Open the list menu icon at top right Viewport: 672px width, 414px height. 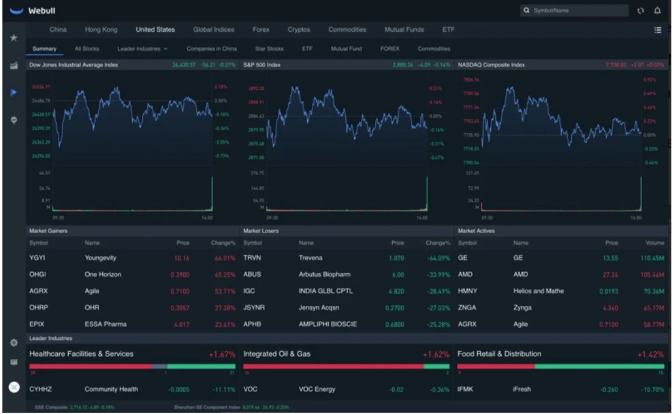(657, 30)
